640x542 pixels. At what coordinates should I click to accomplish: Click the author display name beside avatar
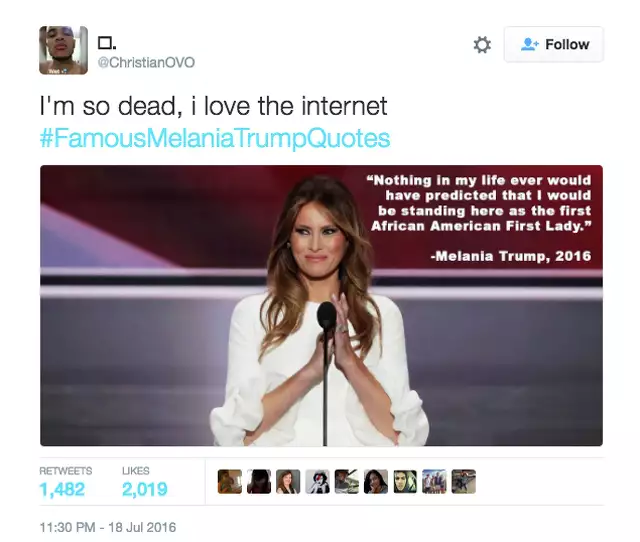tap(107, 42)
